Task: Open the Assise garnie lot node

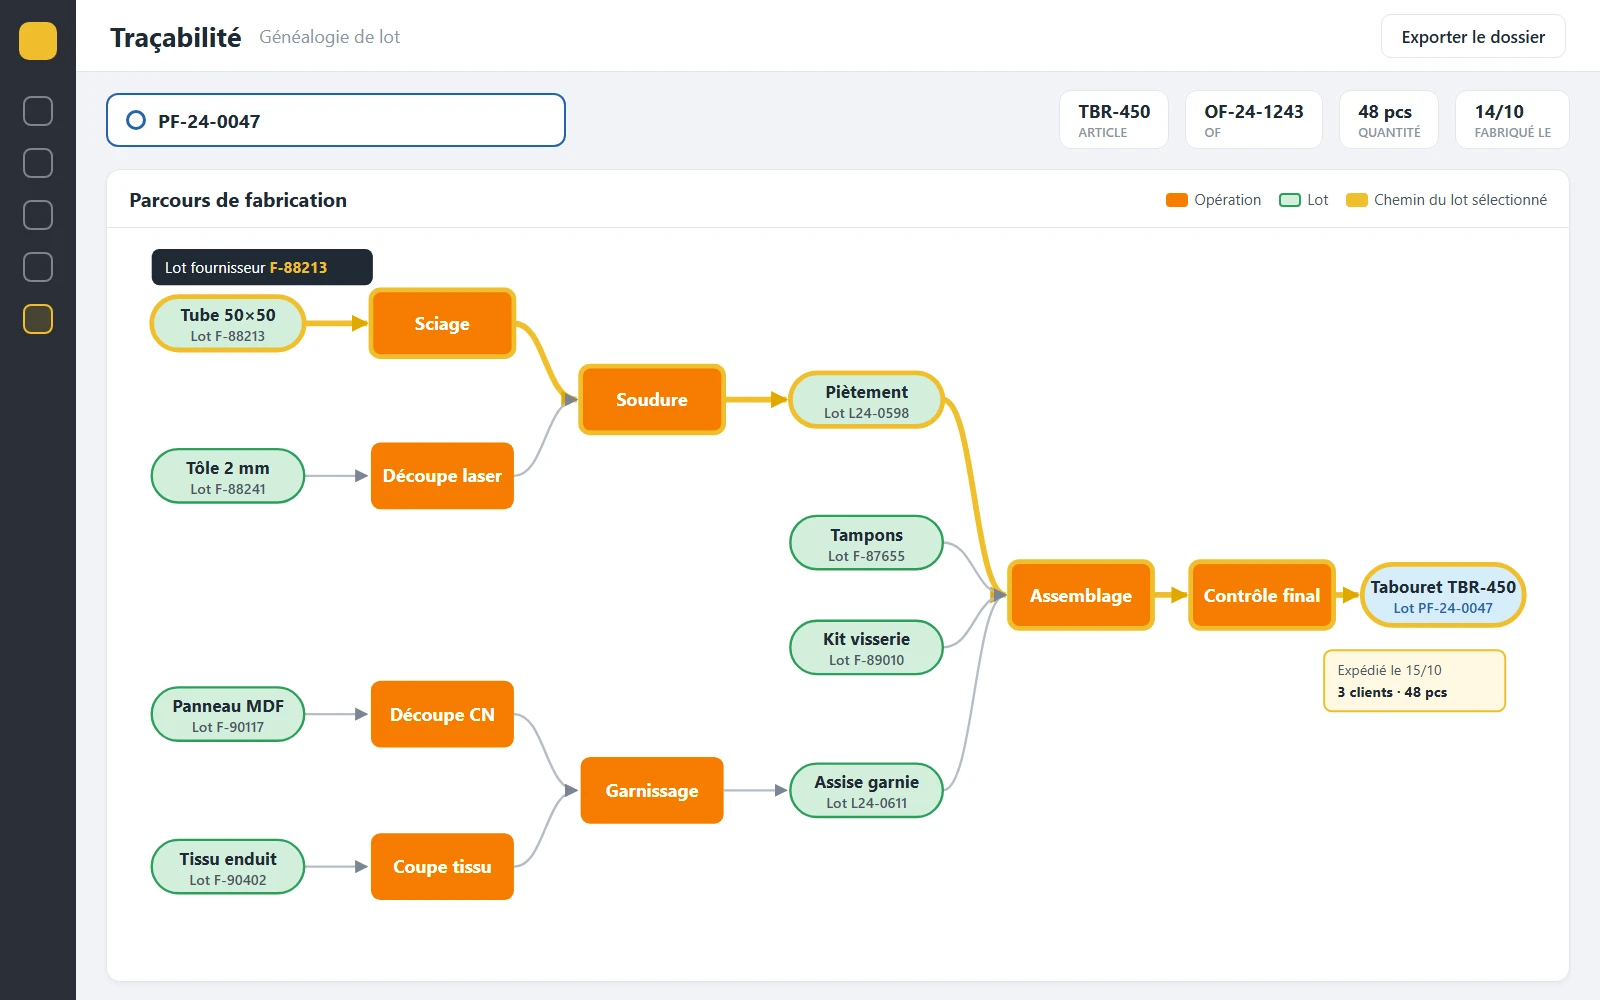Action: (866, 790)
